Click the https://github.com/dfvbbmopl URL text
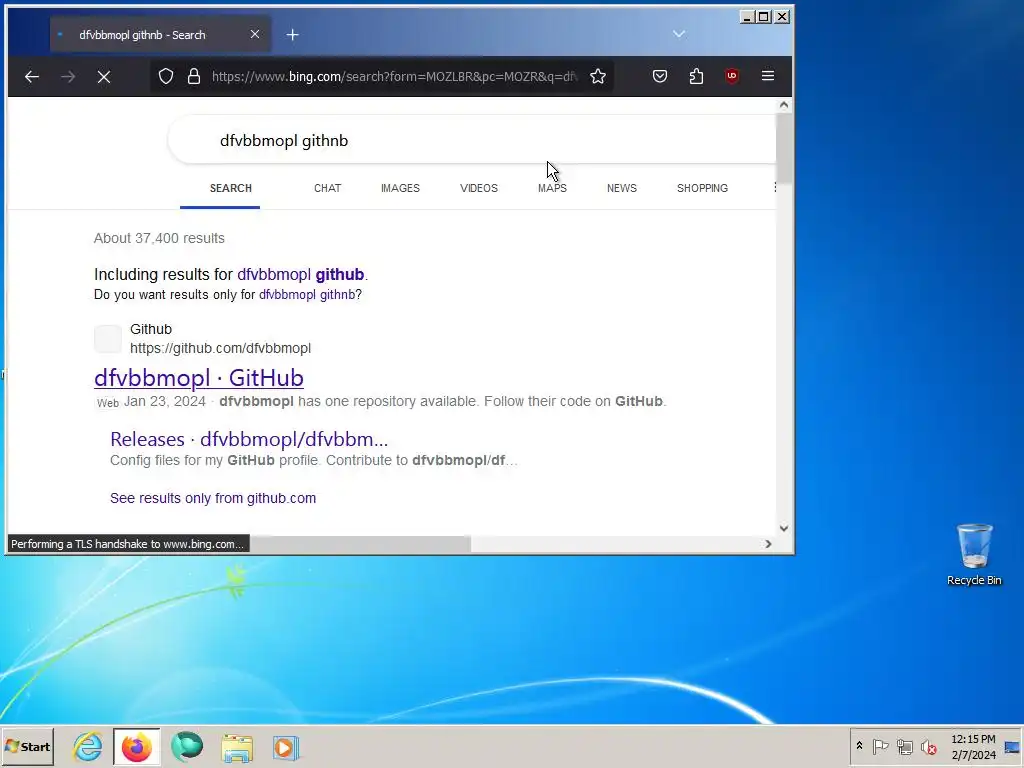Viewport: 1024px width, 768px height. (x=220, y=348)
